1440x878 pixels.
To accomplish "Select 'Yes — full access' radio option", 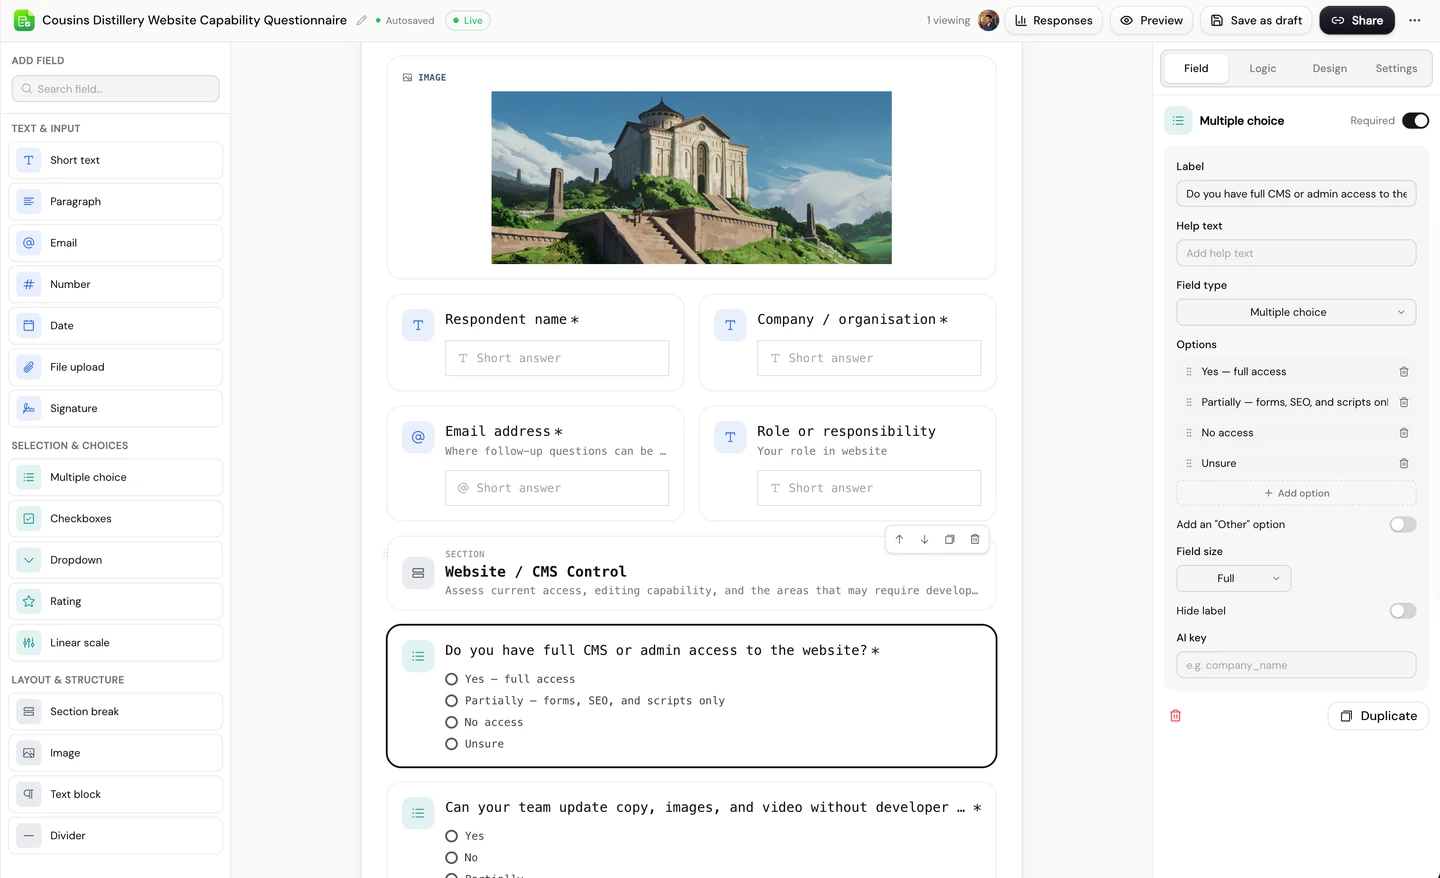I will point(451,679).
